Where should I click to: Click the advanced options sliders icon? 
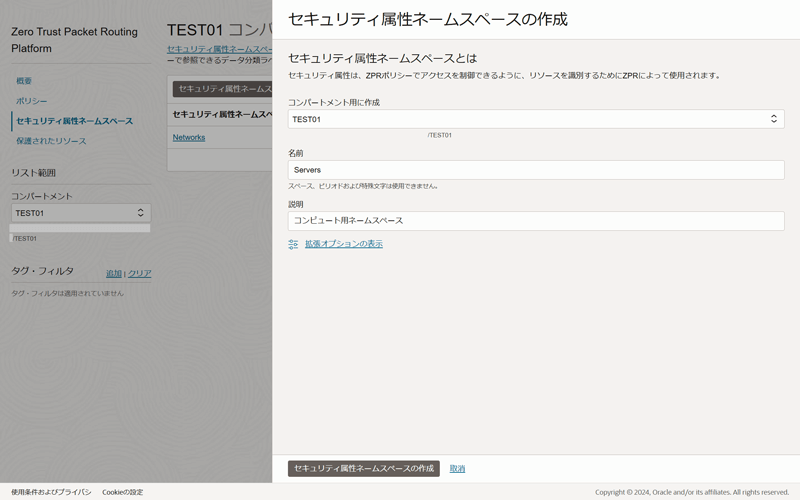[293, 244]
